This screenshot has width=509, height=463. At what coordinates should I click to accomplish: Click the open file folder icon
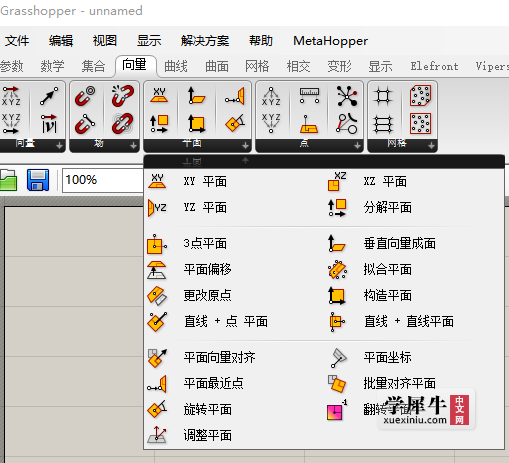(8, 180)
